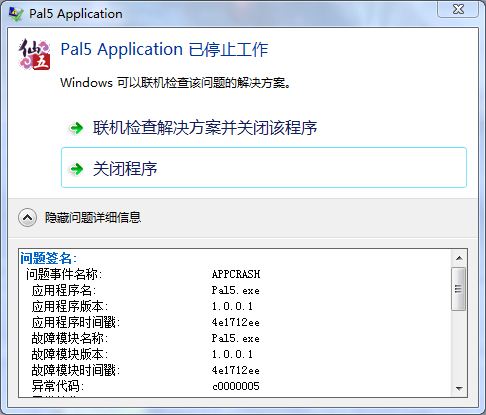
Task: Click the details scrollbar thumb
Action: tap(459, 289)
